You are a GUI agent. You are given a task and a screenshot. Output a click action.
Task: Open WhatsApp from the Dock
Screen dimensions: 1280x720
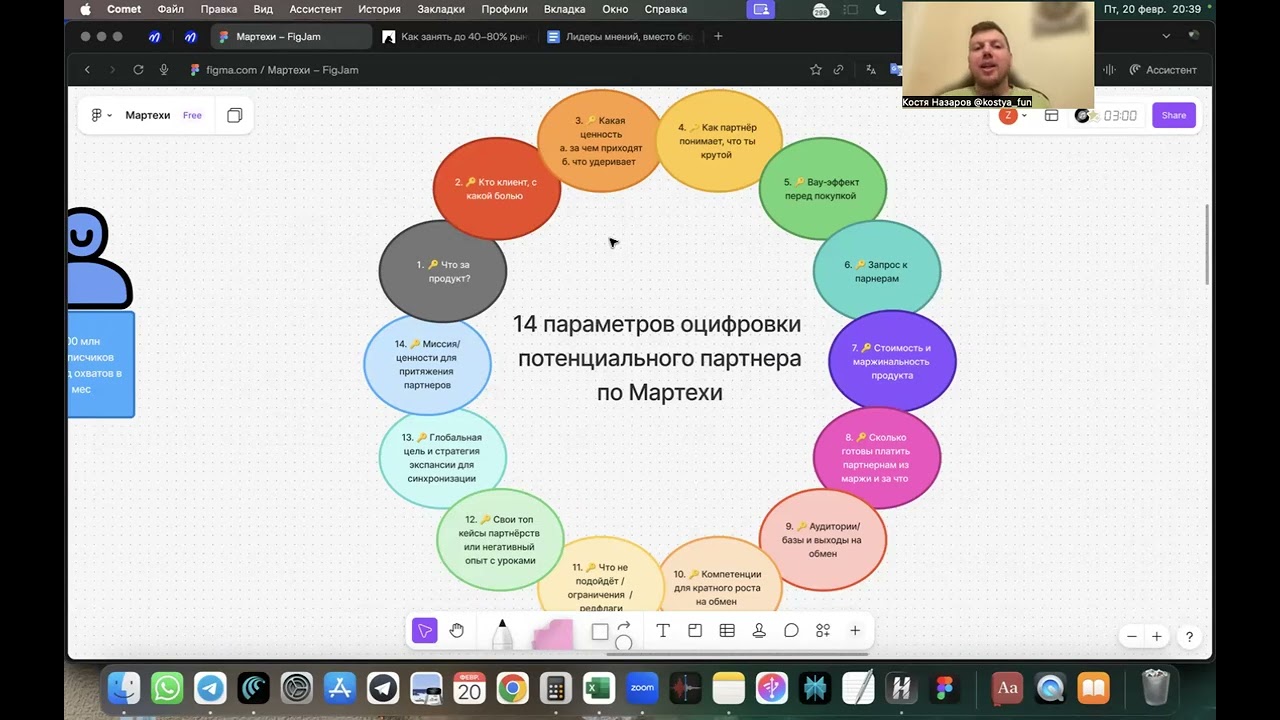coord(167,688)
